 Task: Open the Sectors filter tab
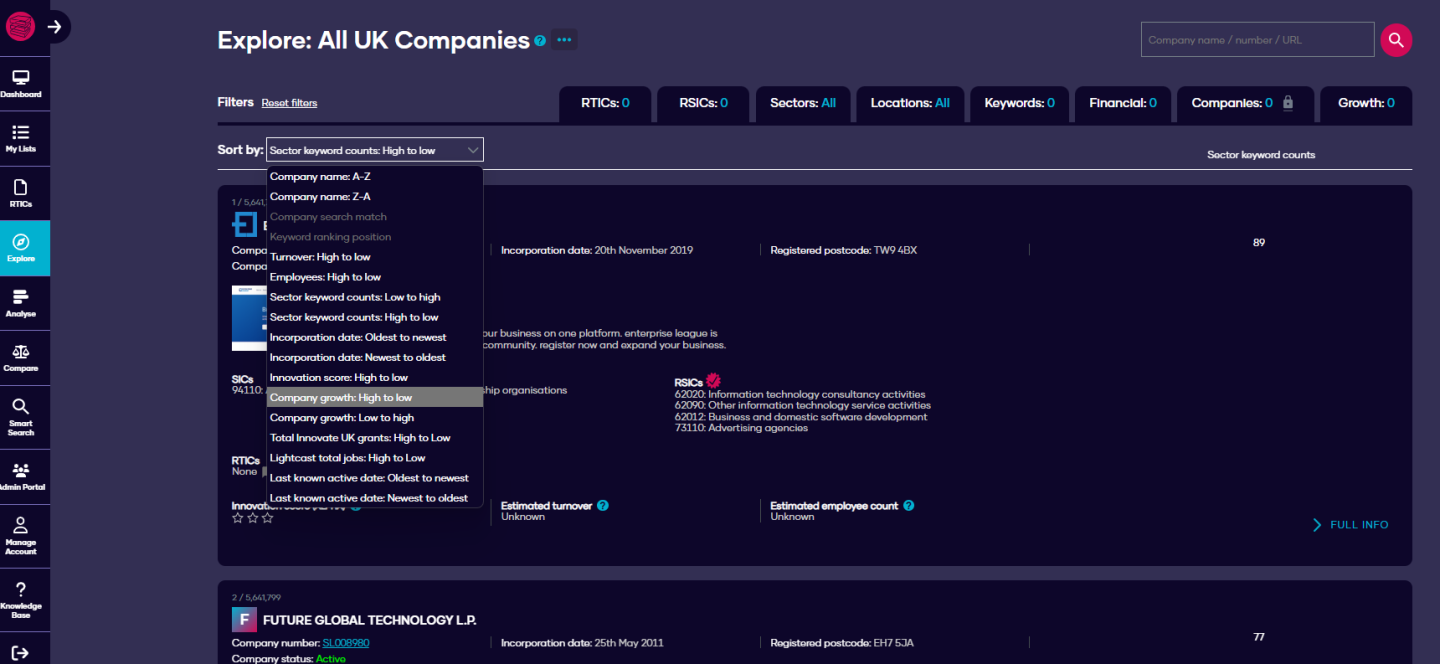tap(803, 104)
